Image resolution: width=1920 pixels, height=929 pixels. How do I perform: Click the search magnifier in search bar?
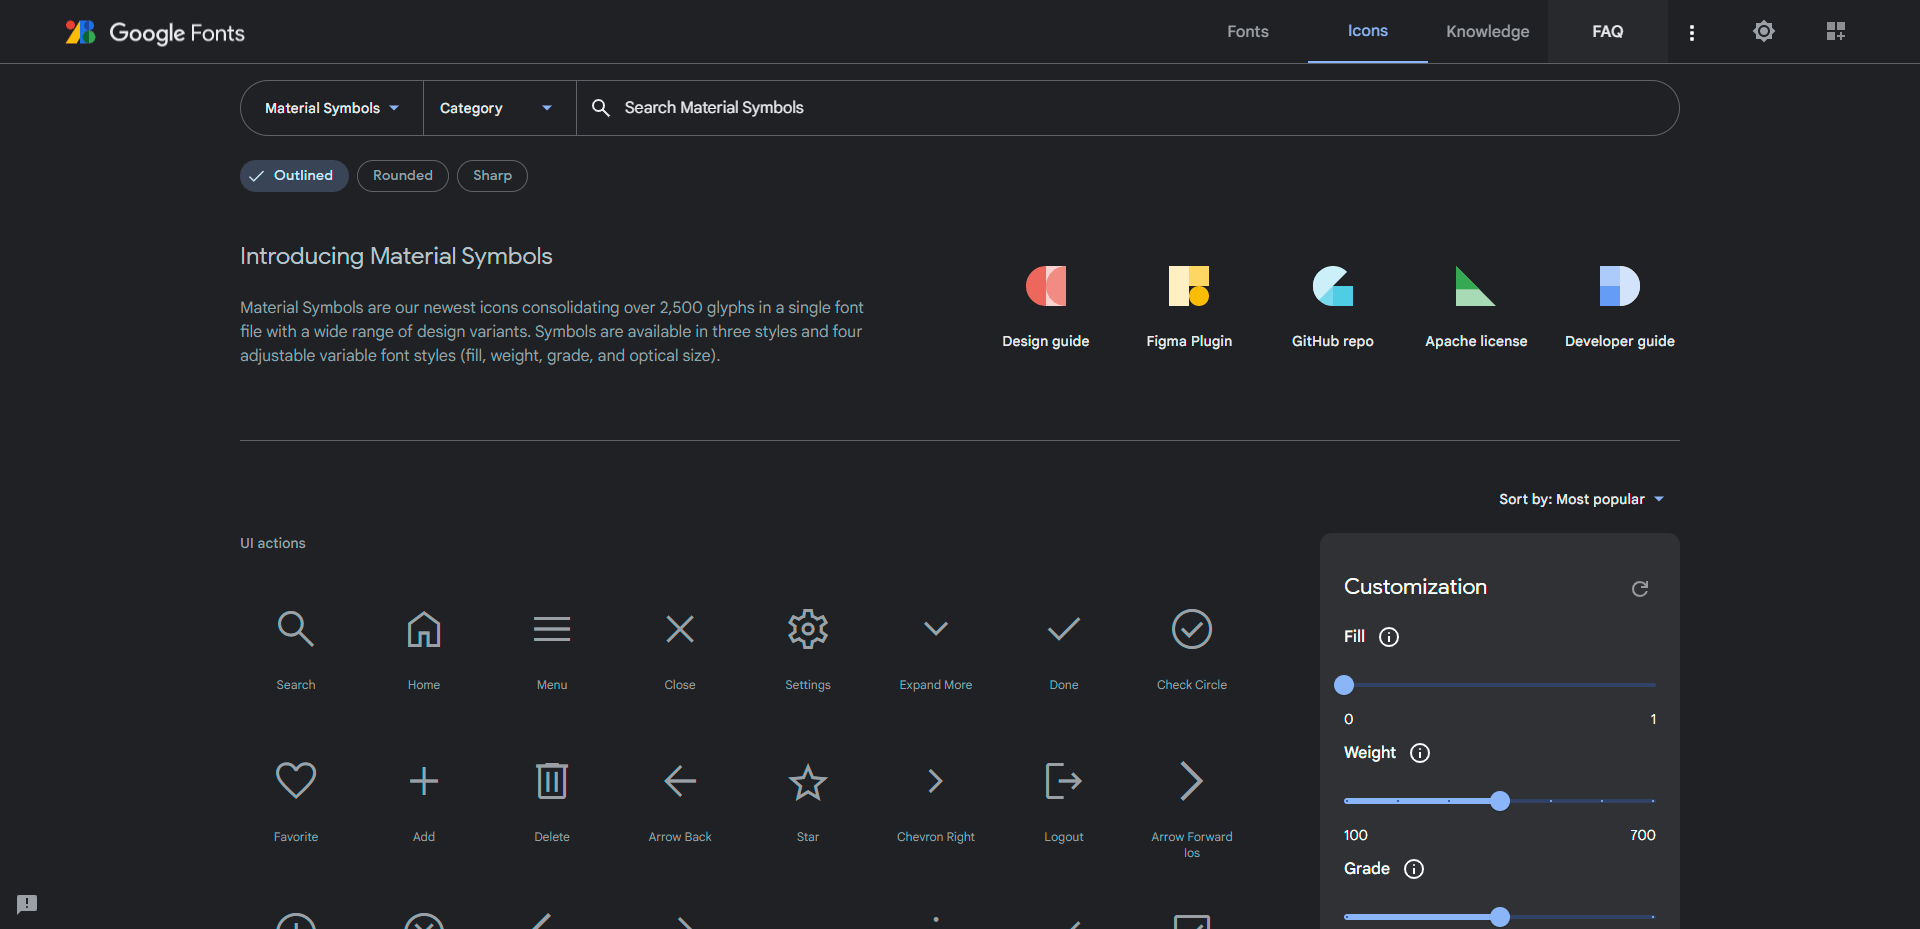(x=601, y=108)
